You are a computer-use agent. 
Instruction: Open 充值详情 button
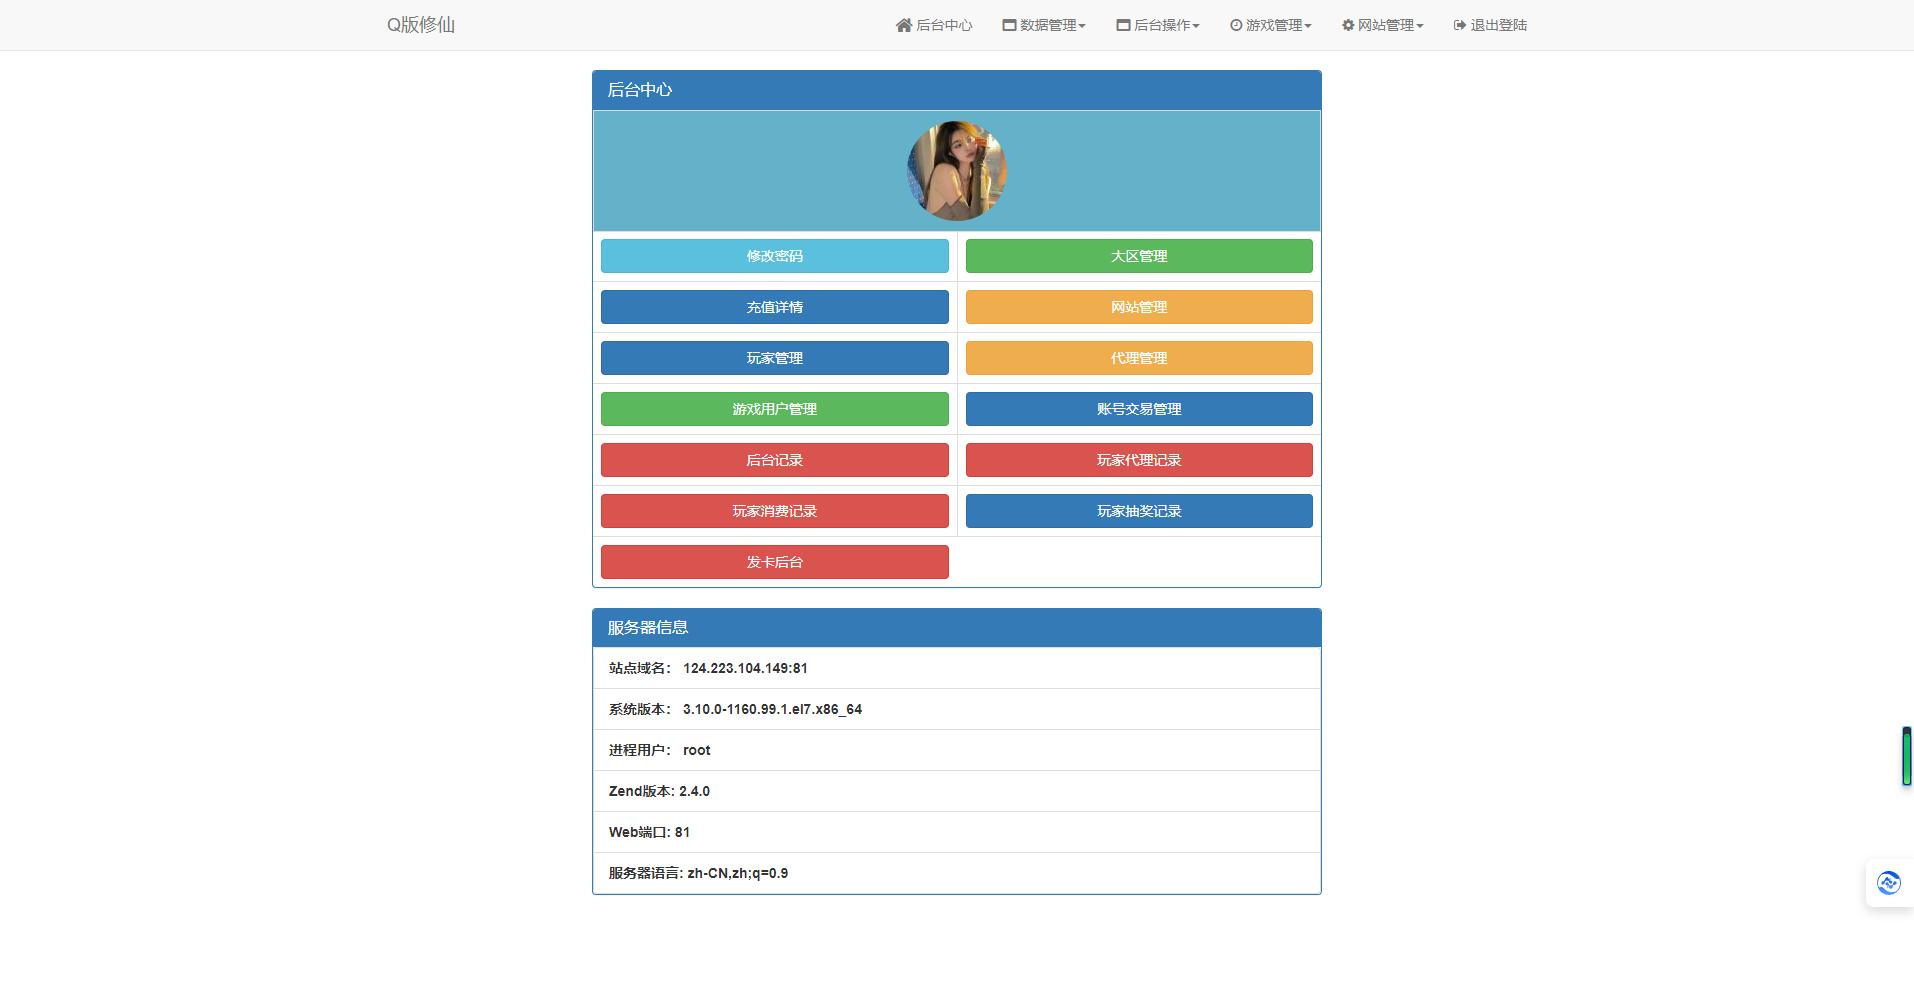pyautogui.click(x=775, y=307)
